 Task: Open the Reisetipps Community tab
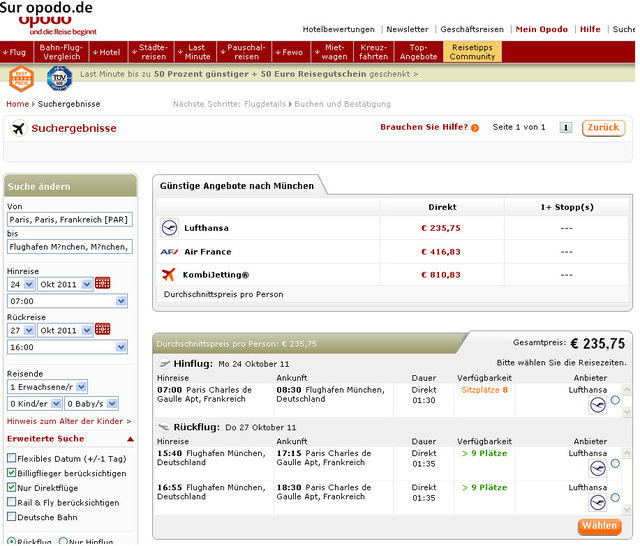click(472, 52)
